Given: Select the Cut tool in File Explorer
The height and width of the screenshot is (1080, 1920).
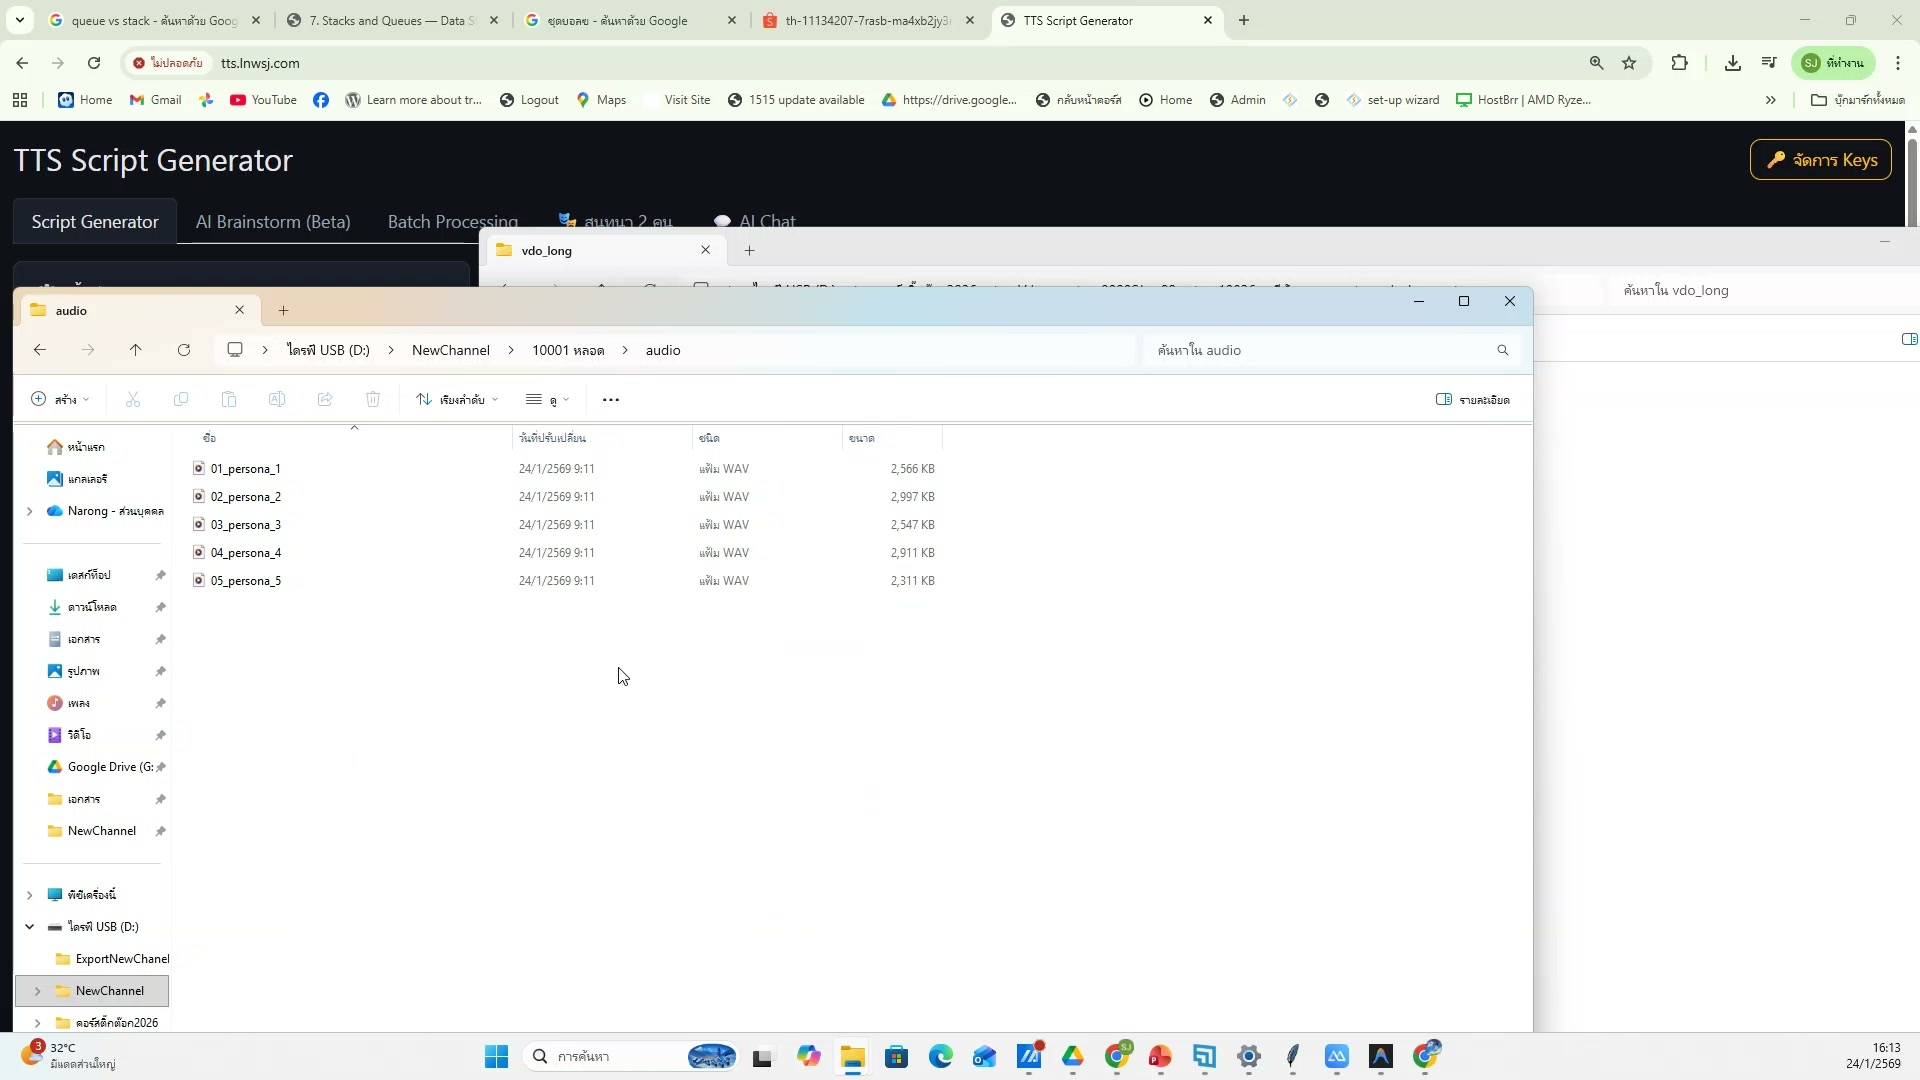Looking at the screenshot, I should tap(132, 399).
